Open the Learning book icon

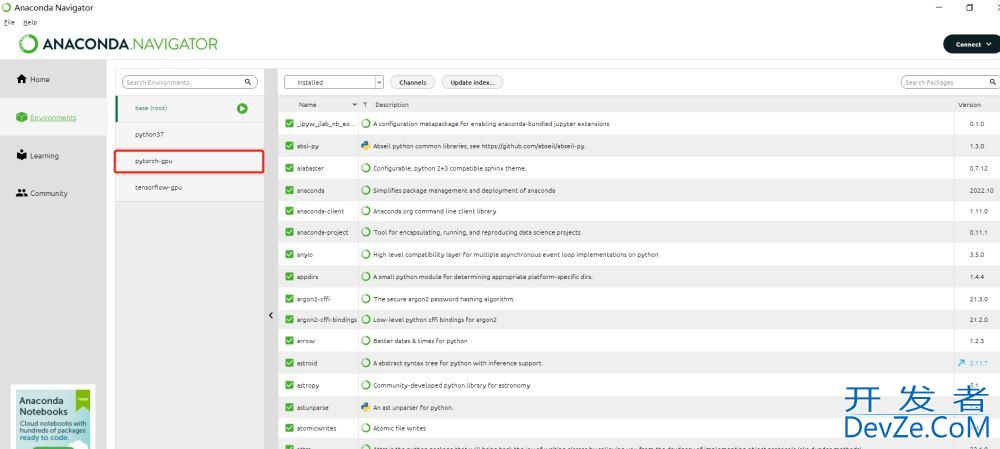[x=22, y=155]
